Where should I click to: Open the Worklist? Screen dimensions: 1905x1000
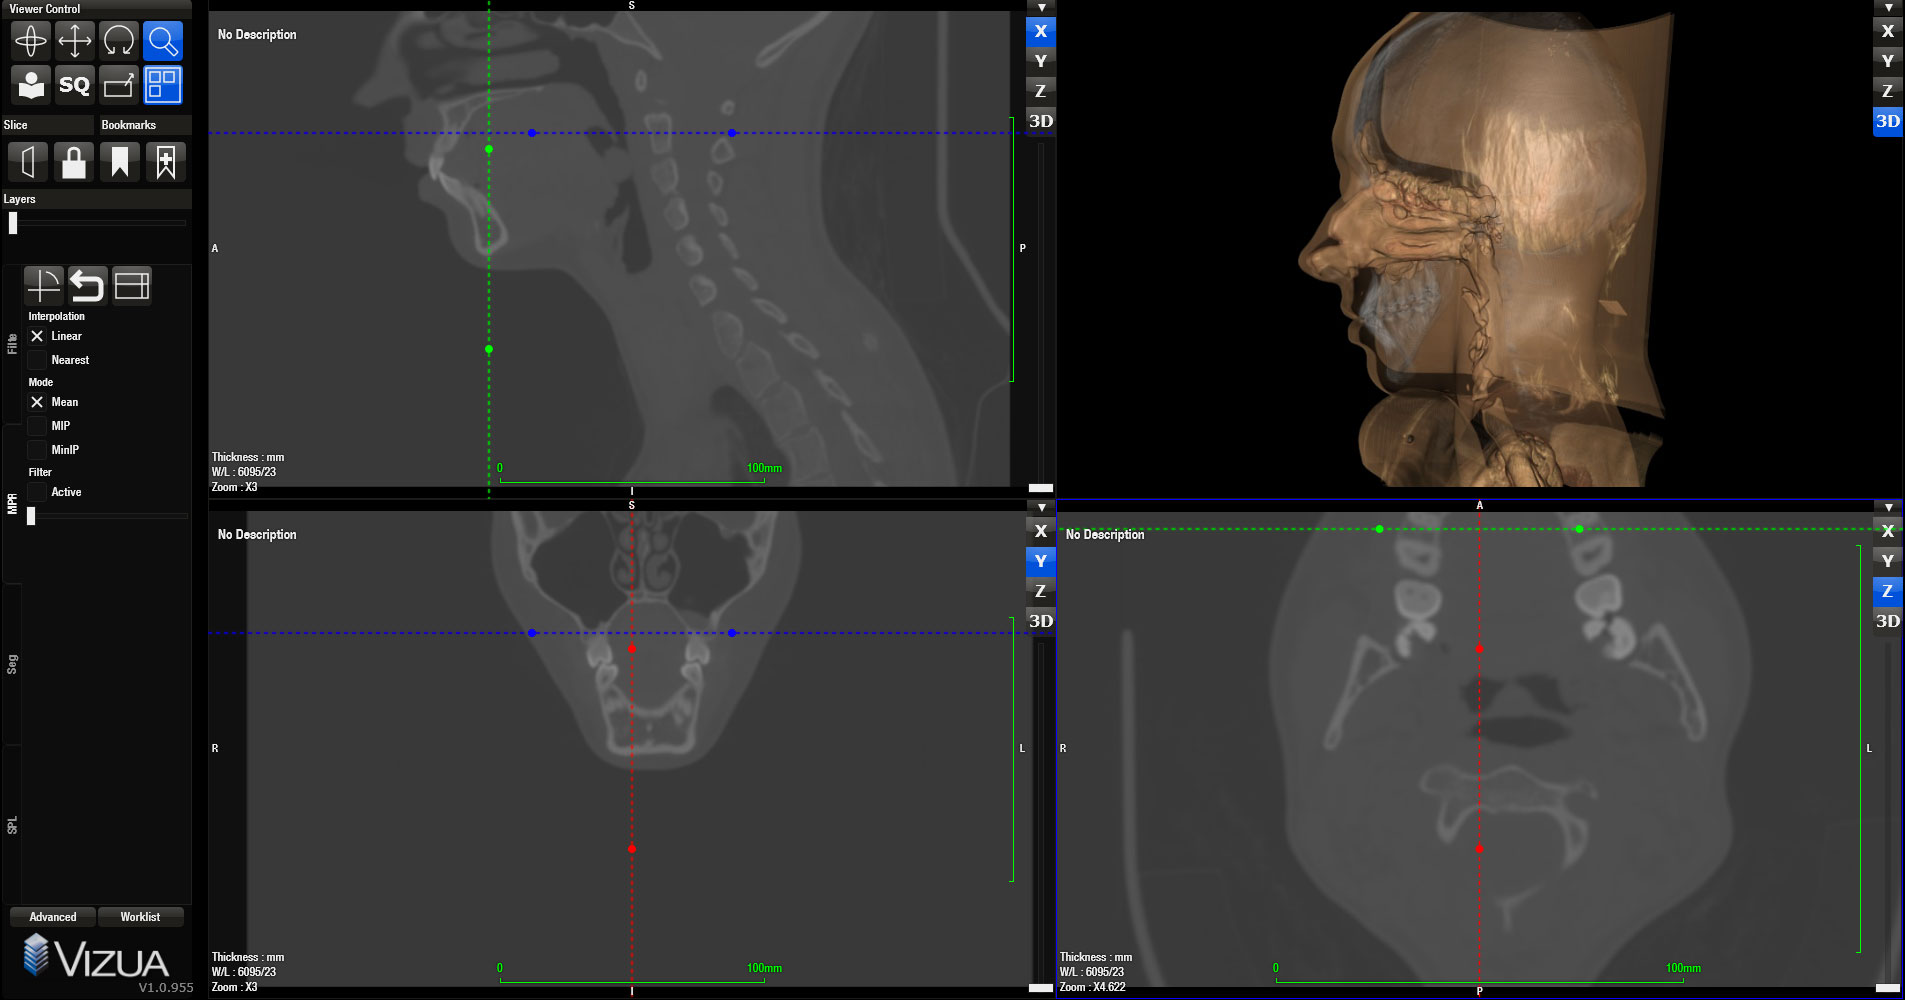pyautogui.click(x=140, y=917)
